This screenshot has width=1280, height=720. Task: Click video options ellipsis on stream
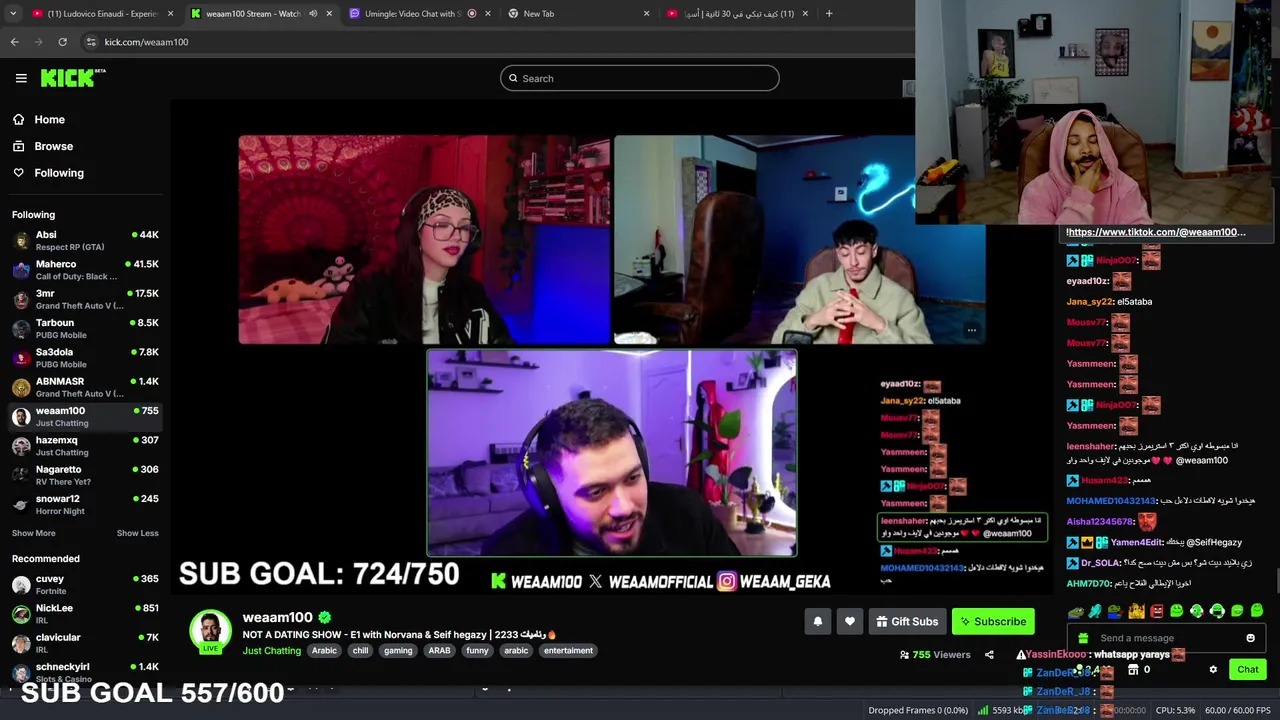tap(971, 331)
